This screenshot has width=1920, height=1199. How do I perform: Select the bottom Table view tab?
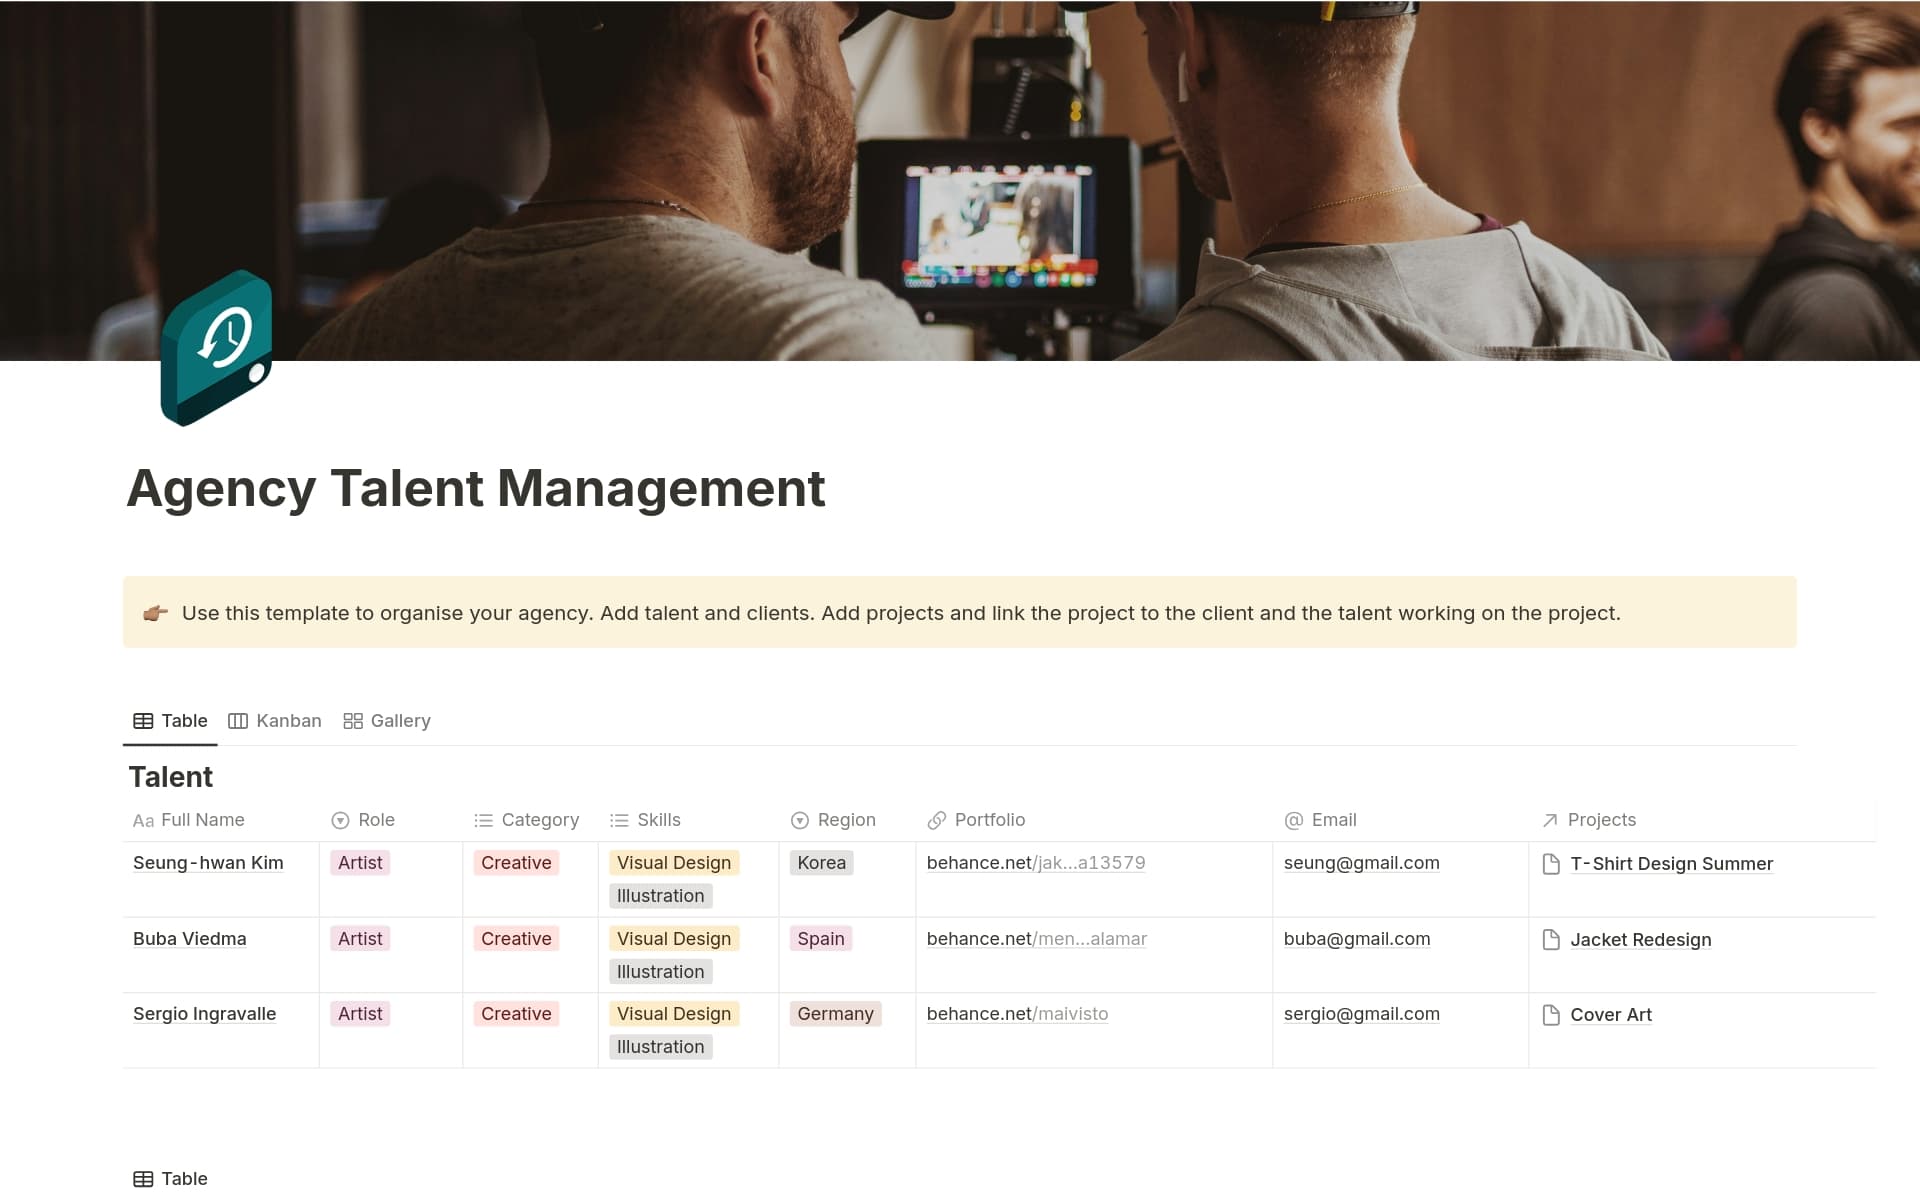(x=171, y=1179)
